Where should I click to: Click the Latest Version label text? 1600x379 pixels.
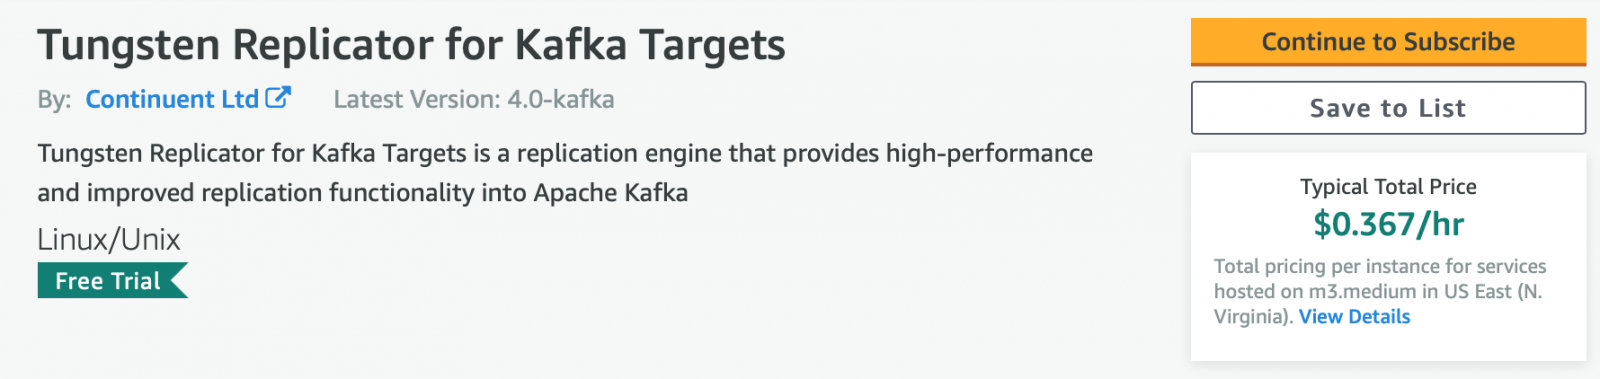point(417,99)
